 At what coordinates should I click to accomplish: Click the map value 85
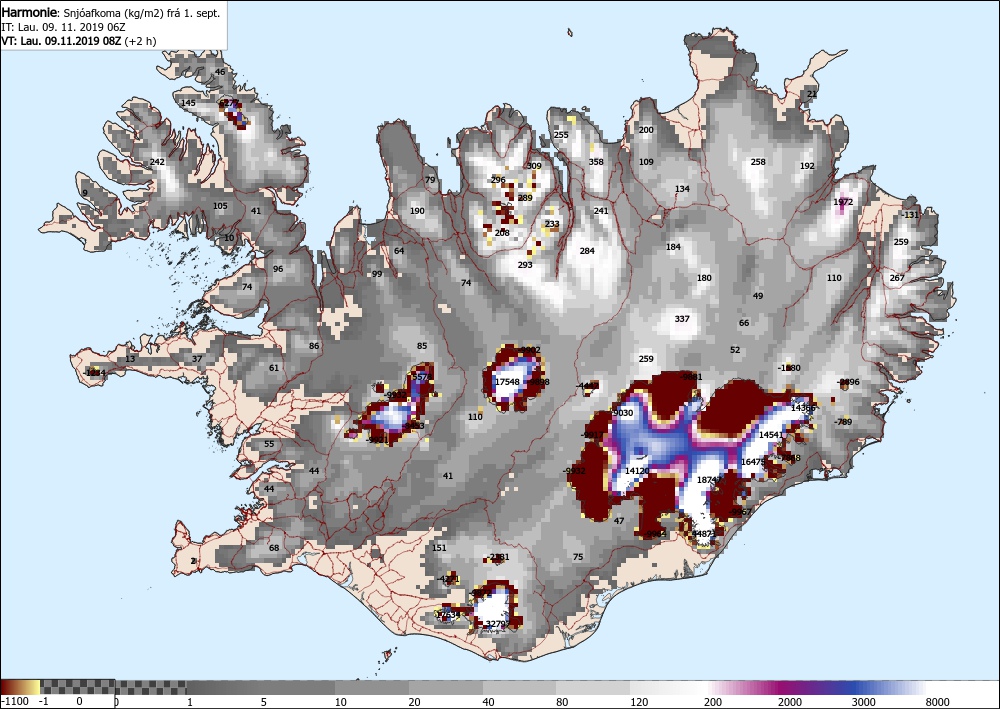tap(422, 346)
